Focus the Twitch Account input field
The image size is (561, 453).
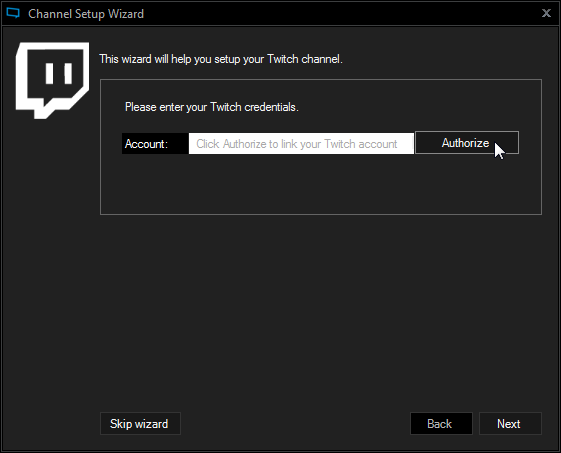pos(301,143)
